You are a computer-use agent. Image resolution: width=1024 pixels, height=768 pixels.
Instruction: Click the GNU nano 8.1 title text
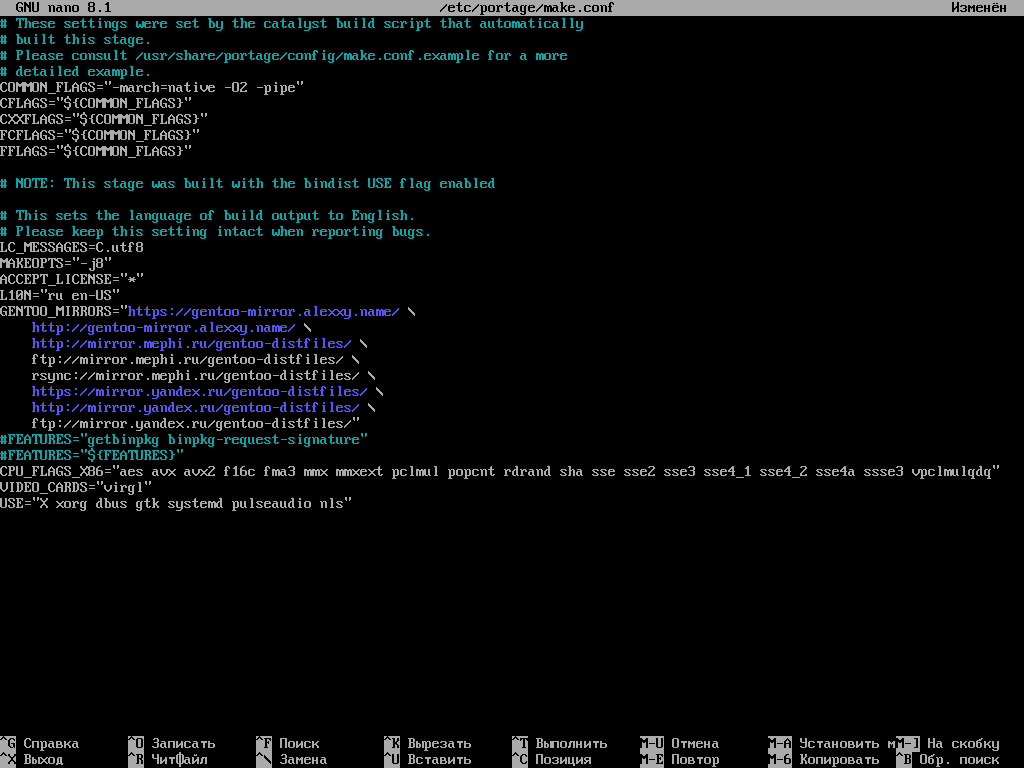(x=63, y=8)
